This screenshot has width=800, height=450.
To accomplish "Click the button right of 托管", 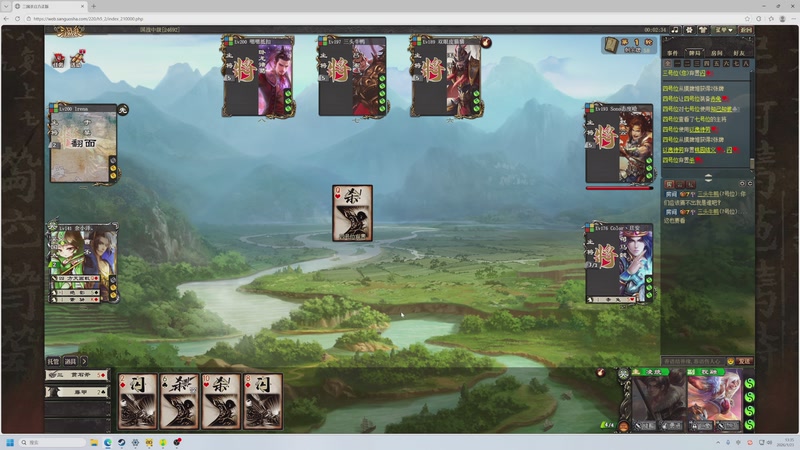I will point(71,361).
